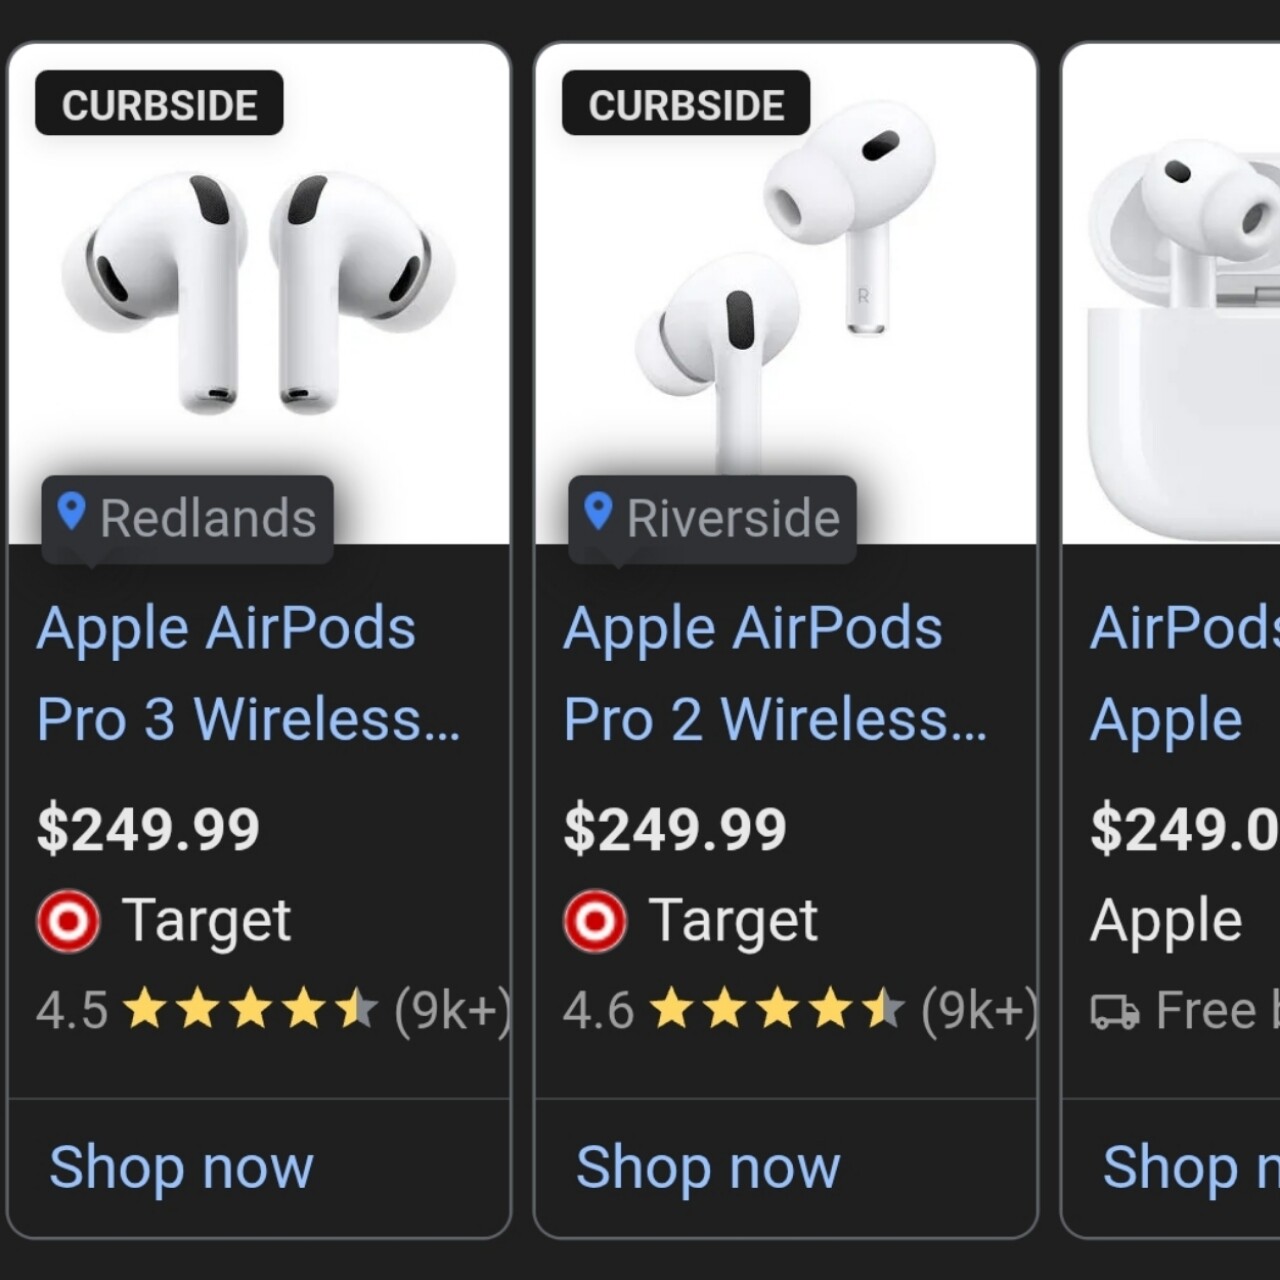This screenshot has width=1280, height=1280.
Task: Click the 4.6 star rating stars
Action: (x=777, y=1010)
